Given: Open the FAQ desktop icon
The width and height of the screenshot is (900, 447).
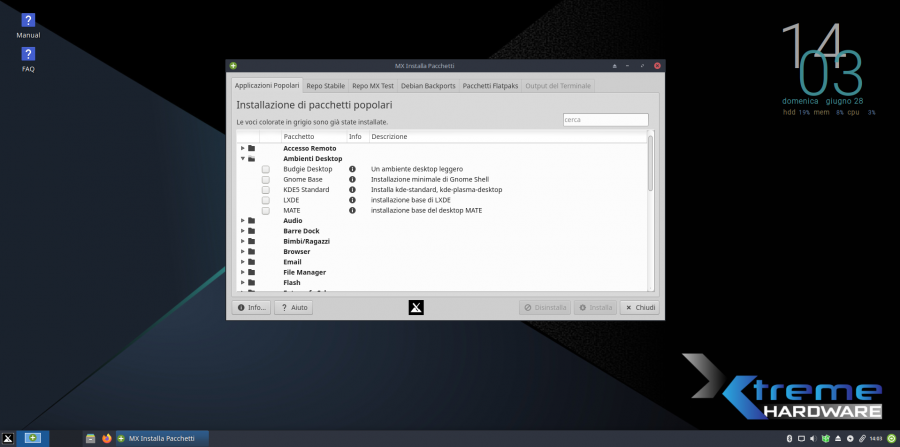Looking at the screenshot, I should pyautogui.click(x=28, y=55).
